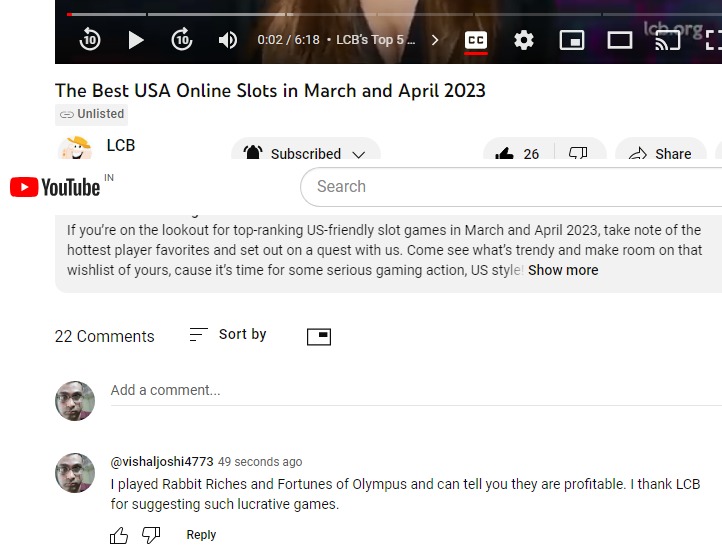Like the video with 26 likes
Image resolution: width=722 pixels, height=550 pixels.
coord(518,150)
